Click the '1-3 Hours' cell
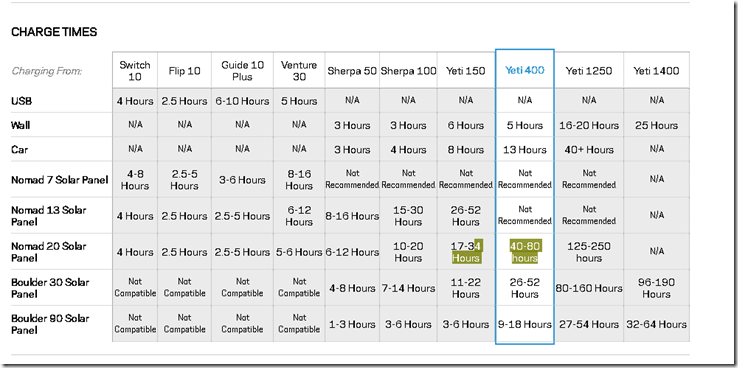738x368 pixels. click(x=352, y=324)
